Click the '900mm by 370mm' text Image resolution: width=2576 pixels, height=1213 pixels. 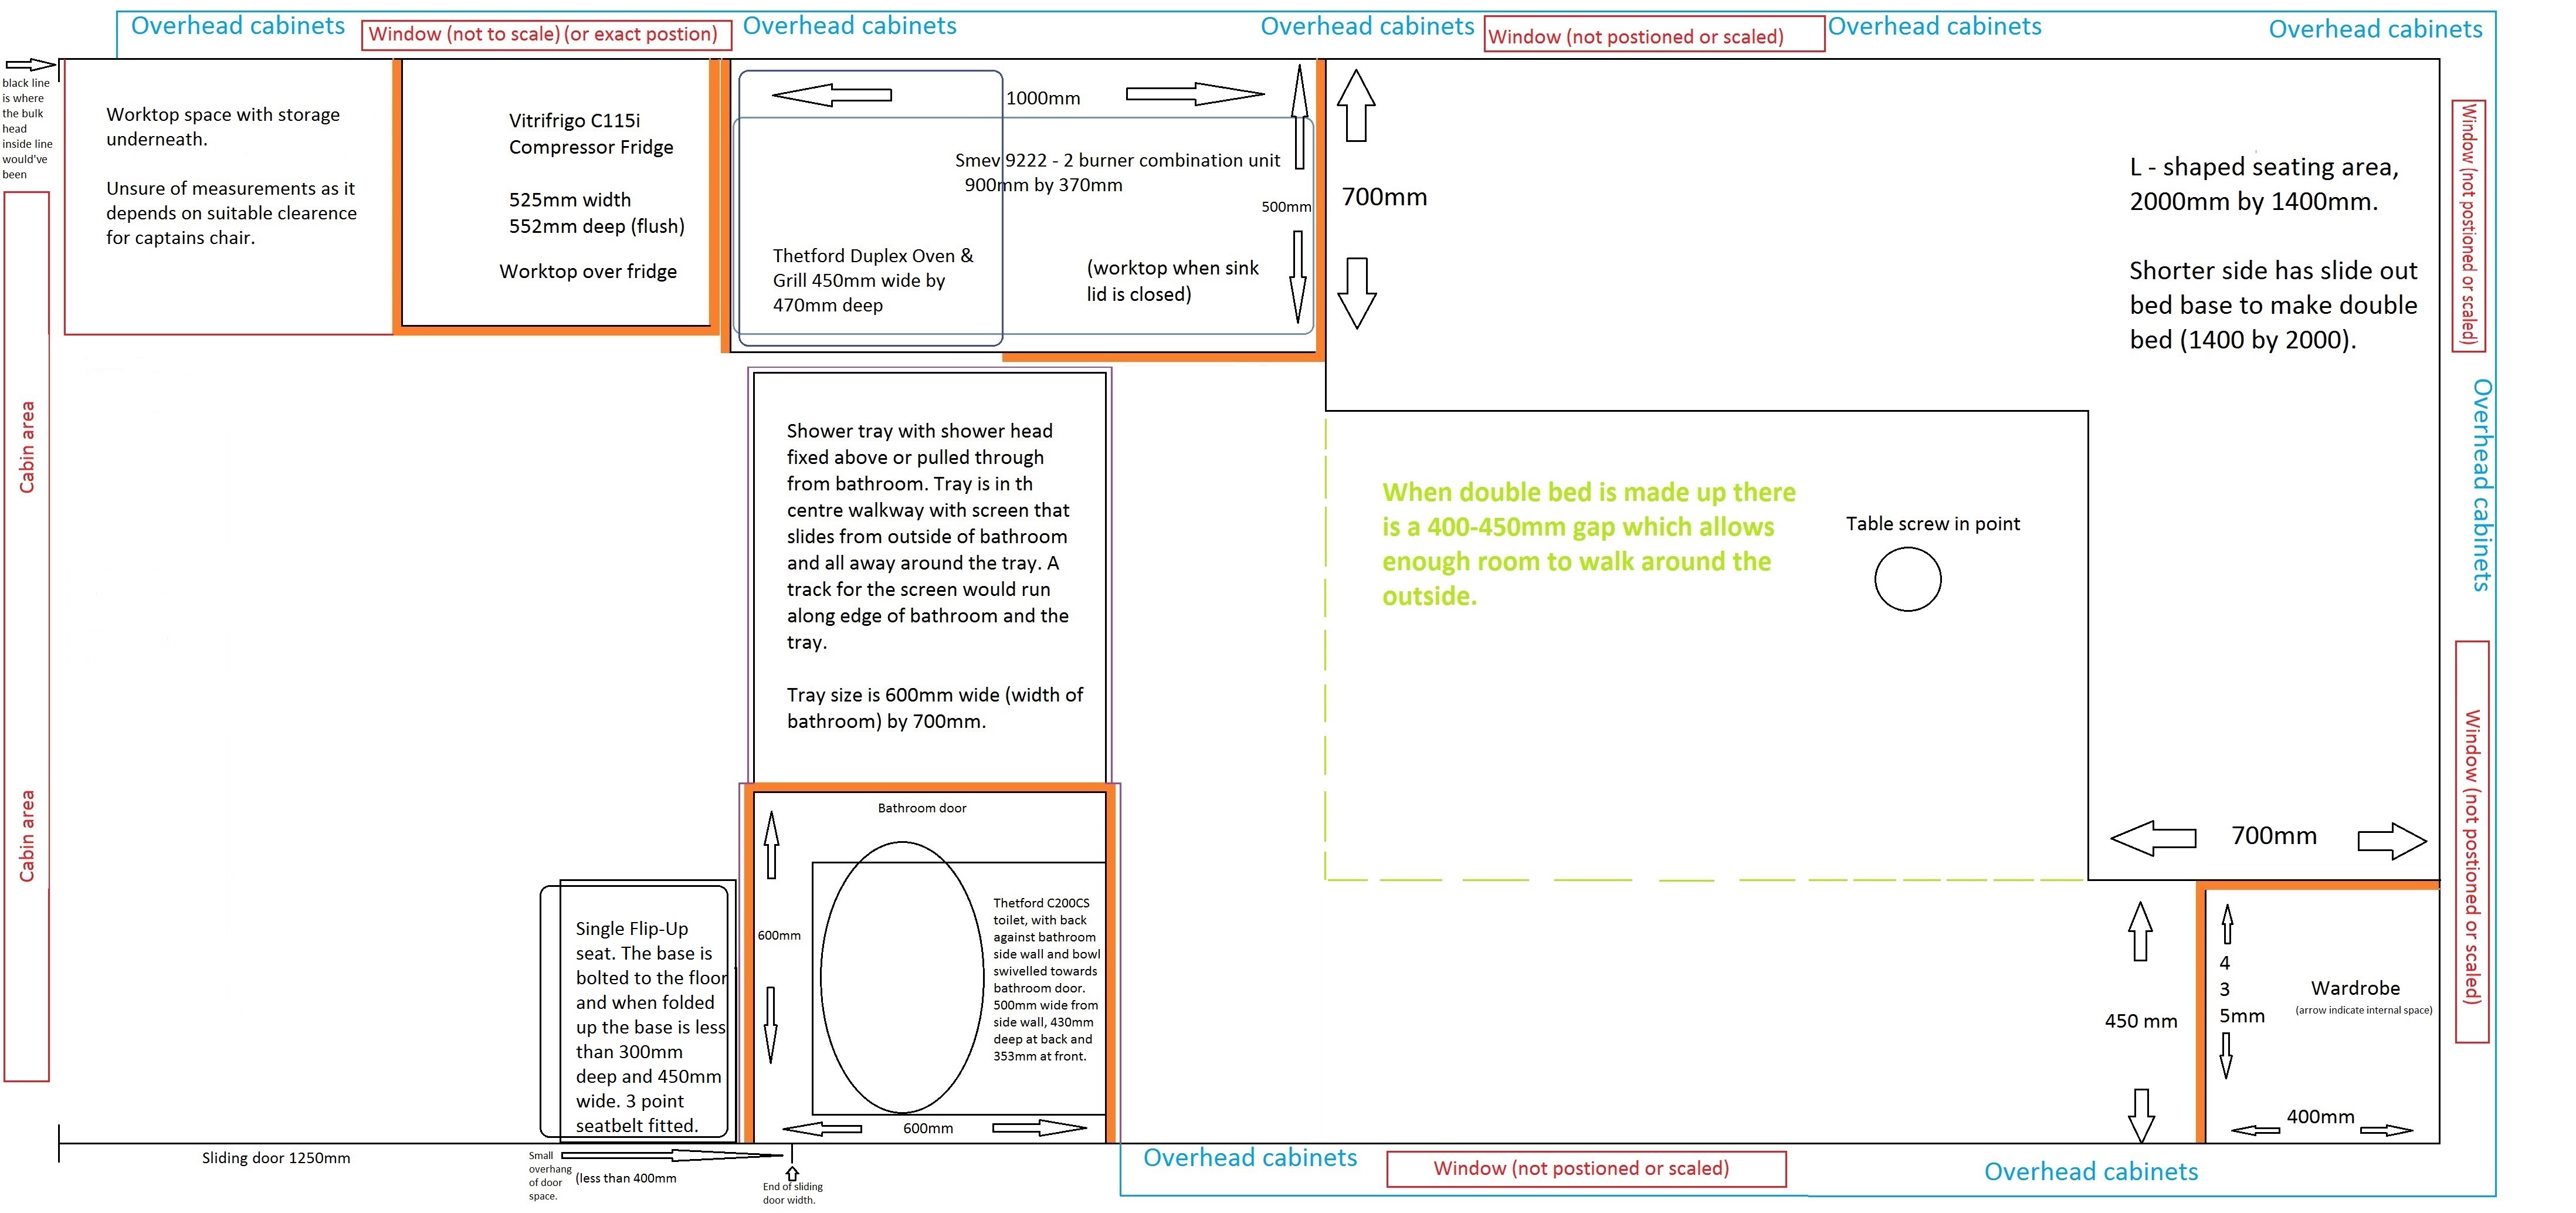tap(1043, 185)
